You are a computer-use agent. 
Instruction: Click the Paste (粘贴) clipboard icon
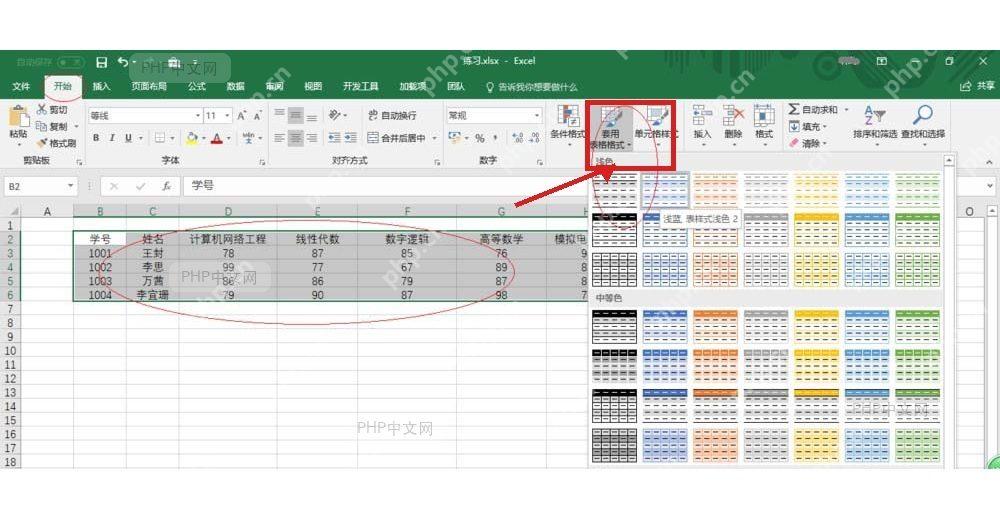coord(18,115)
